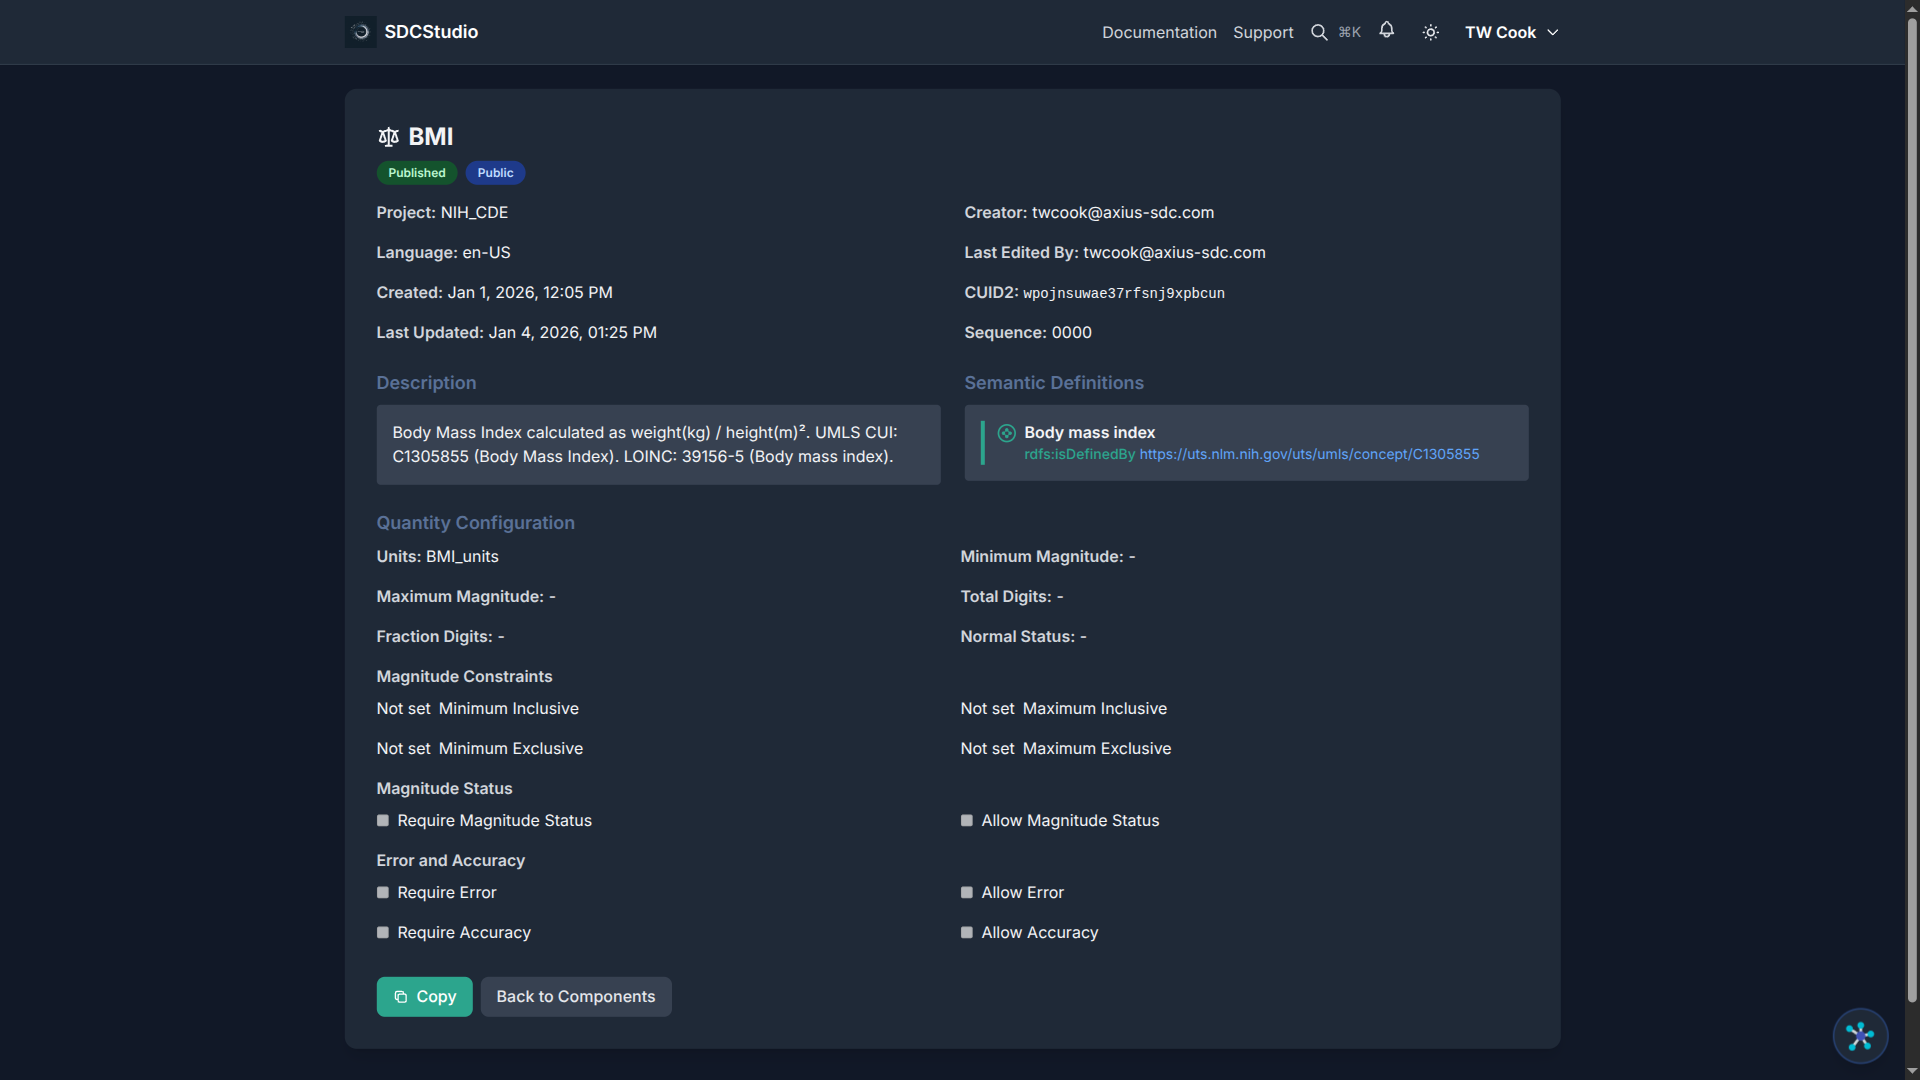Click the scale icon next to BMI

(x=387, y=136)
